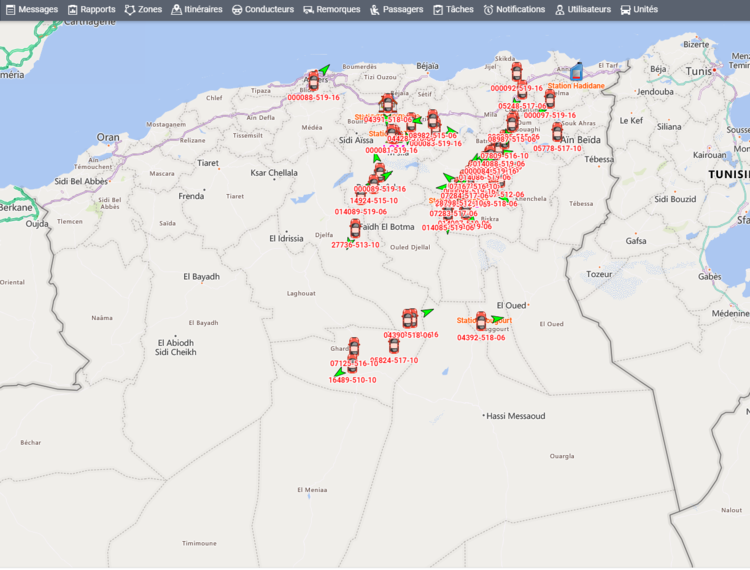Click the Station Hadidane fuel pump icon

576,71
